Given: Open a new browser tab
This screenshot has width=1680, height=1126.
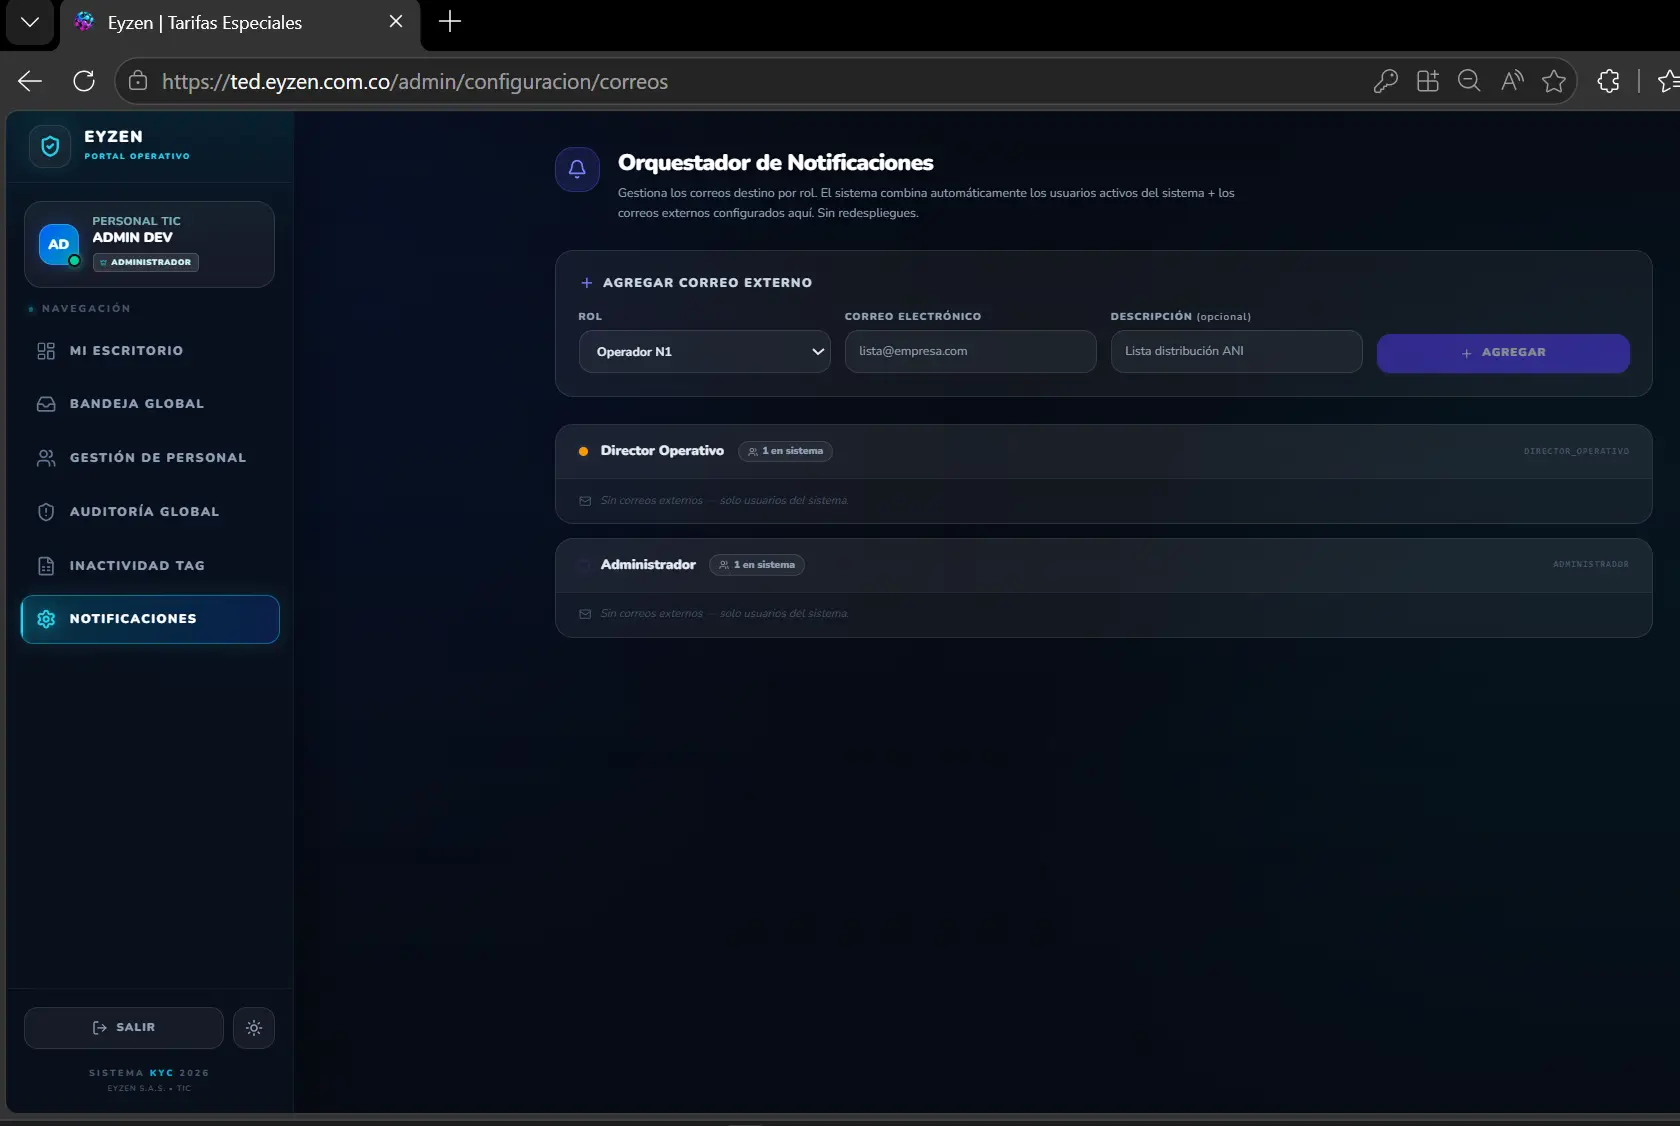Looking at the screenshot, I should point(450,22).
